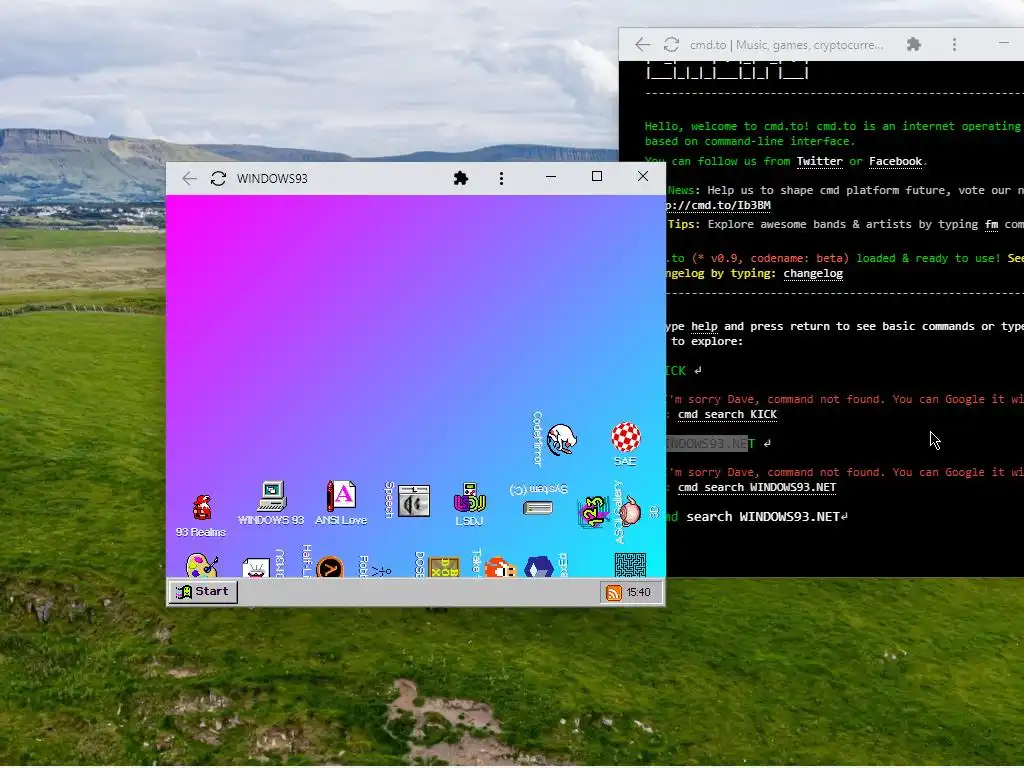Image resolution: width=1024 pixels, height=768 pixels.
Task: Open three-dot menu in WINDOWS93 window
Action: 502,178
